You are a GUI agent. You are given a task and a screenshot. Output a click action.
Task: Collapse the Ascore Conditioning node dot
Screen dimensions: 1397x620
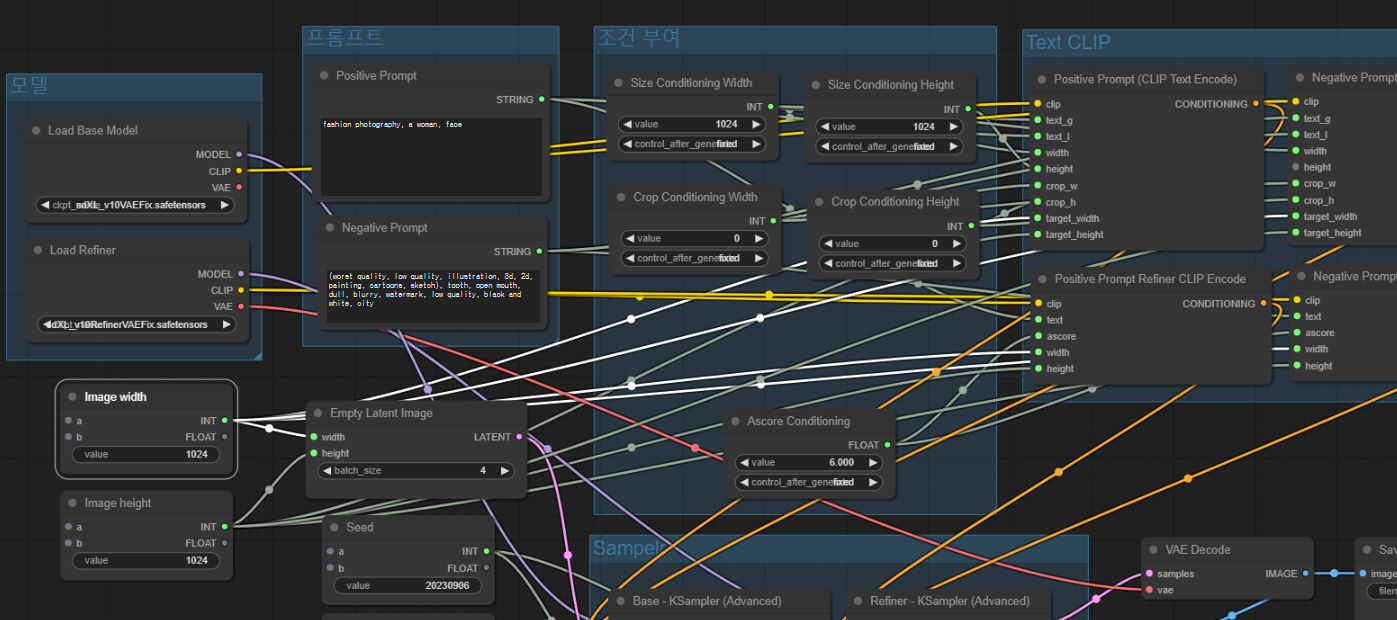pyautogui.click(x=736, y=421)
